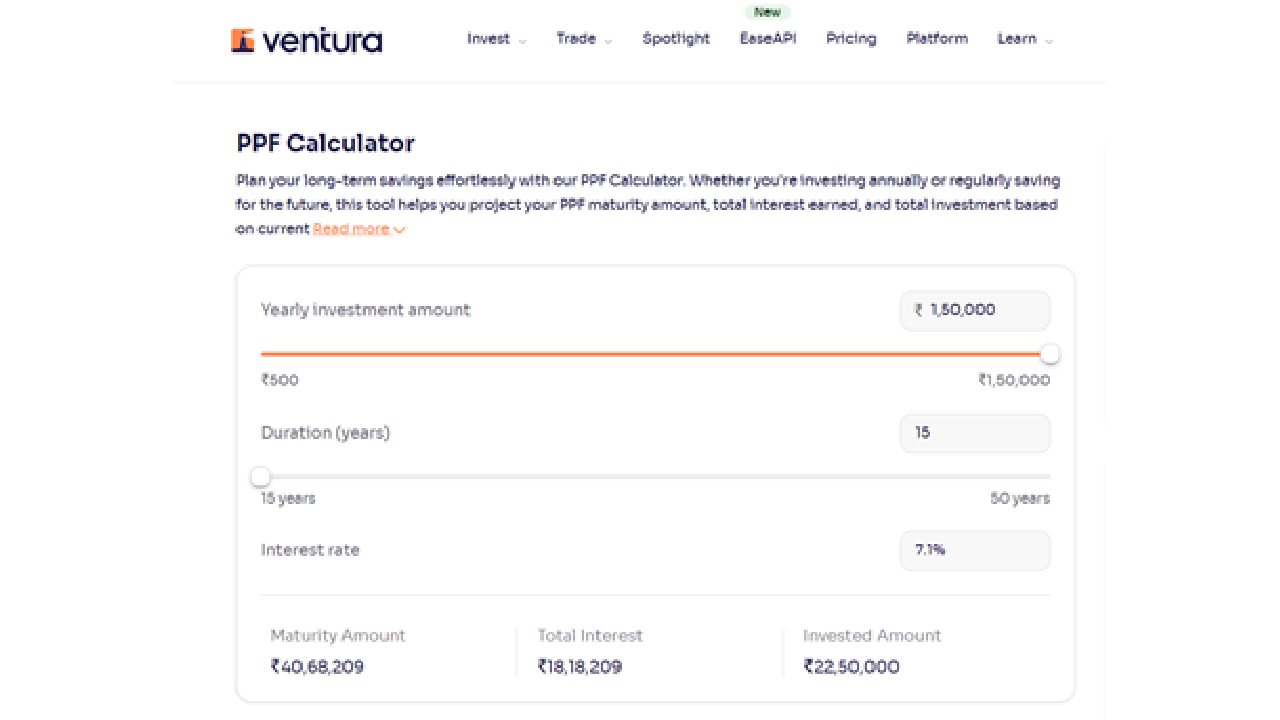This screenshot has height=720, width=1280.
Task: Click the rupee symbol in the investment field
Action: (918, 311)
